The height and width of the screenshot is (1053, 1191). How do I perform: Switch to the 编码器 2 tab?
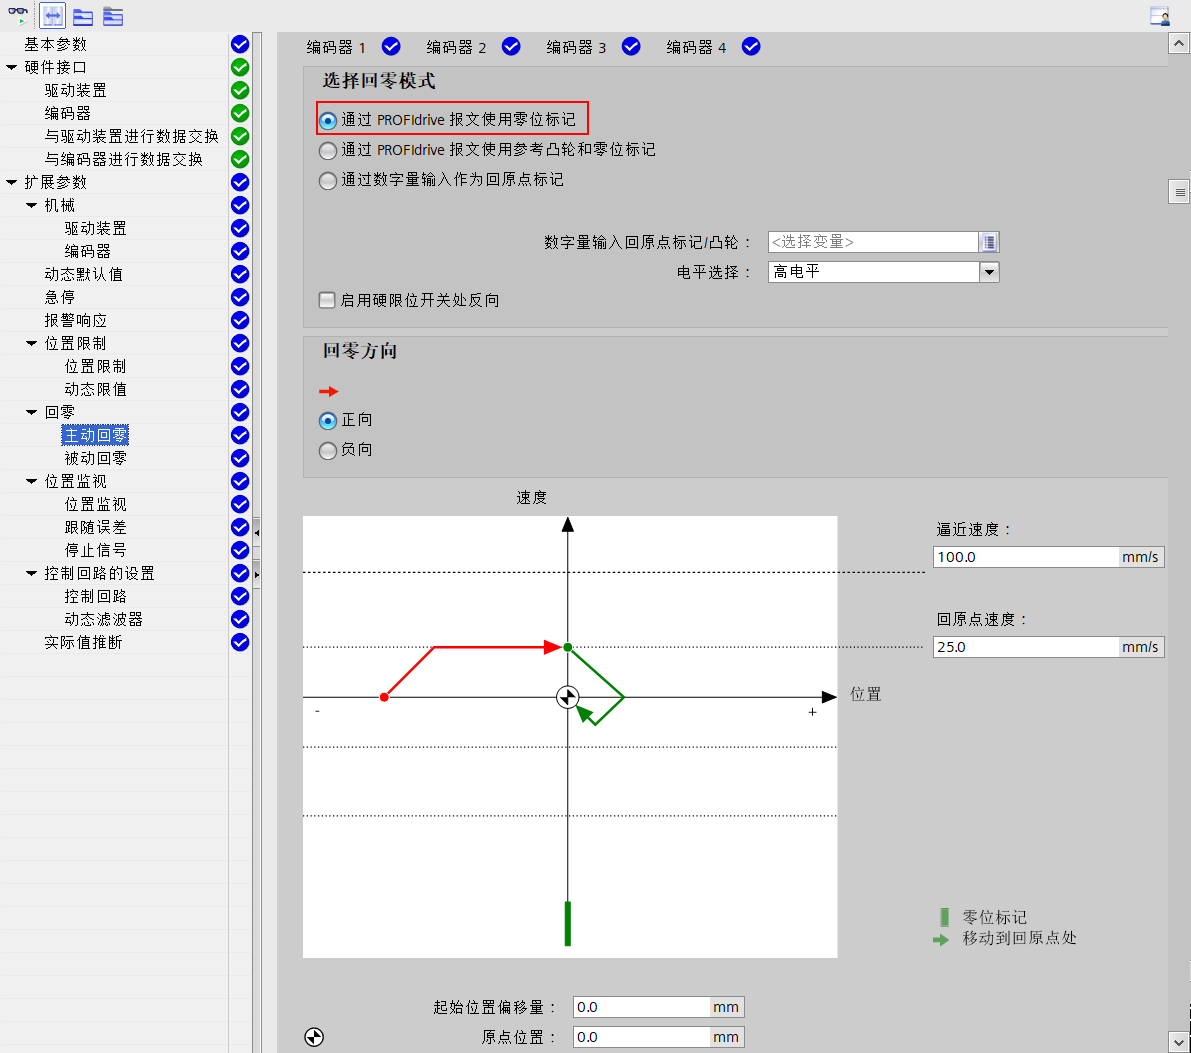pyautogui.click(x=456, y=46)
